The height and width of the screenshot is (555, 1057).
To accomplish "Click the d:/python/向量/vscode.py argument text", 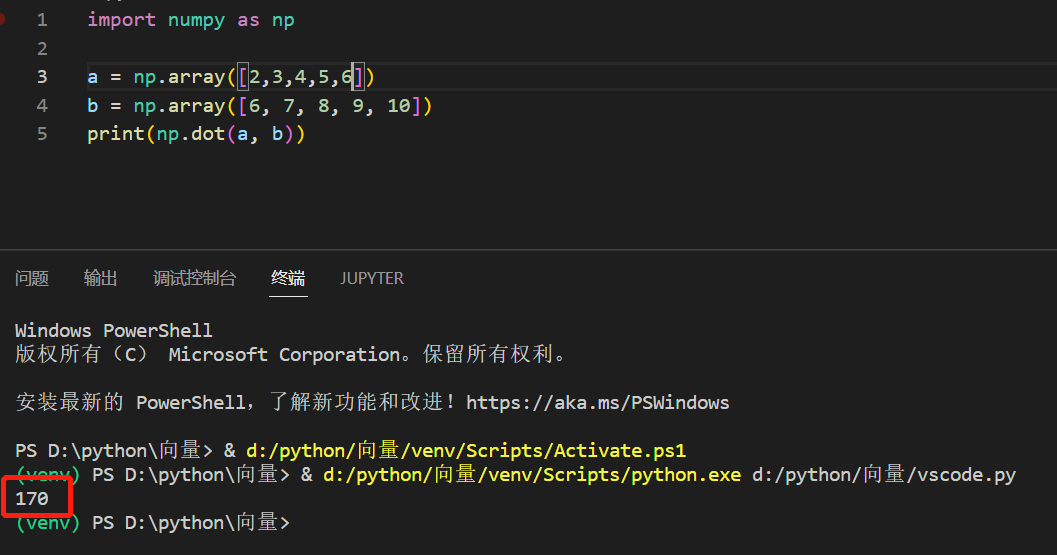I will click(884, 475).
